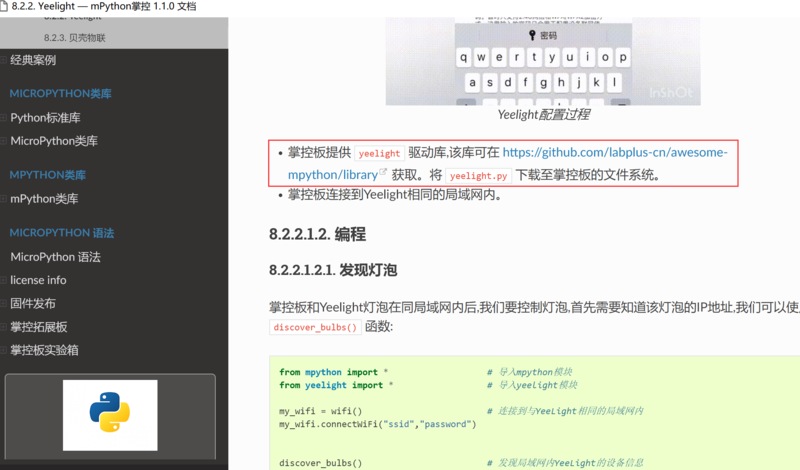
Task: Click the page icon beside the tab title
Action: point(4,6)
